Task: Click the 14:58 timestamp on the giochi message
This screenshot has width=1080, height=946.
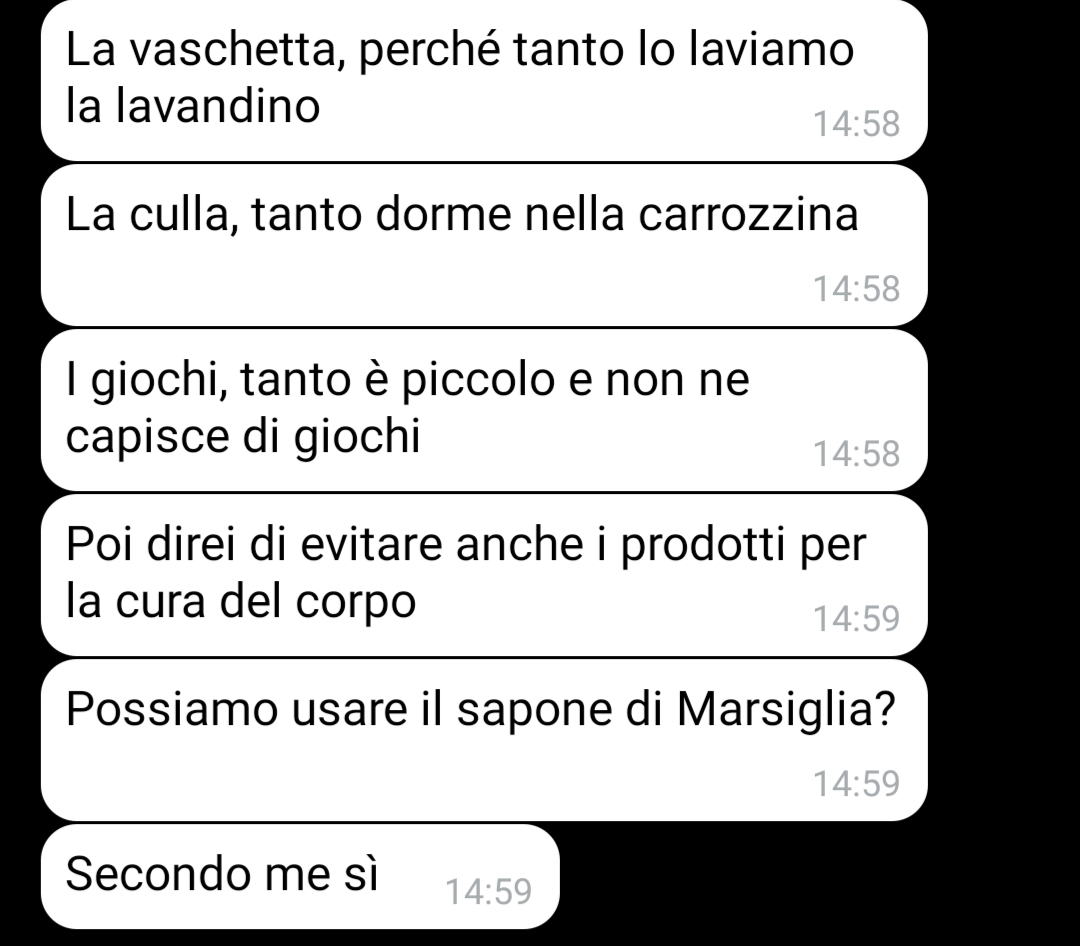Action: [856, 454]
